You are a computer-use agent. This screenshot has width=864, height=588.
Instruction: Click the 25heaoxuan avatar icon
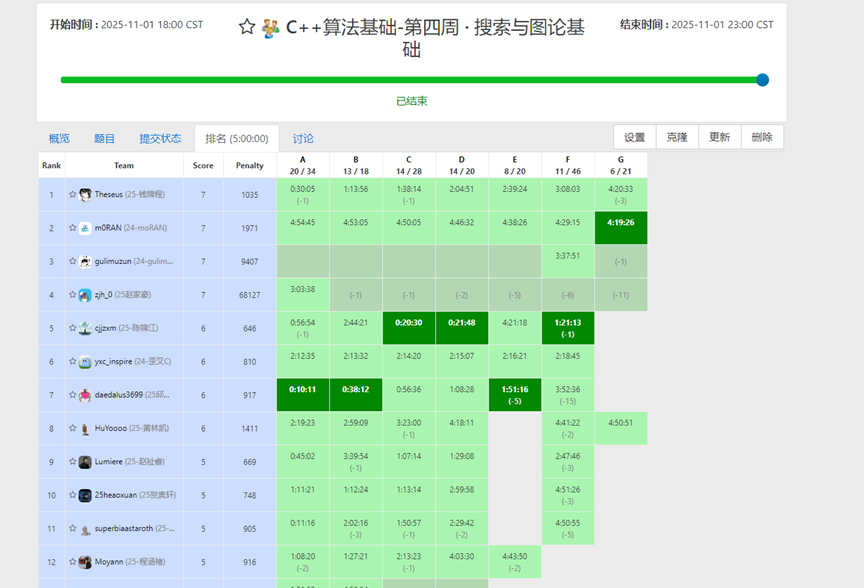tap(86, 495)
